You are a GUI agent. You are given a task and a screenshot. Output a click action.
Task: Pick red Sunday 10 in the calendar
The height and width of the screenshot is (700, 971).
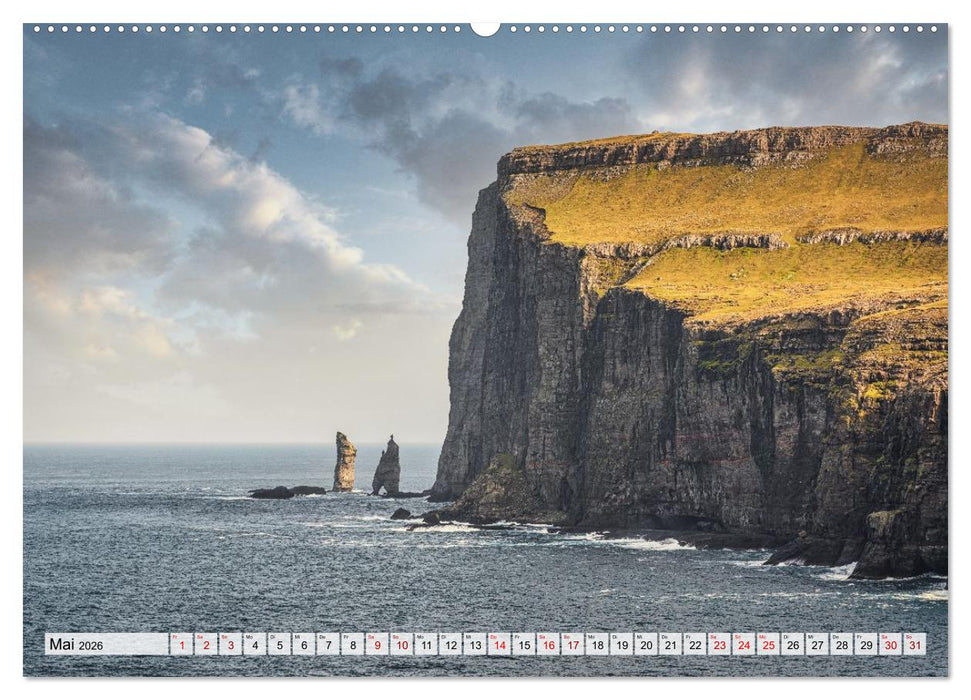coord(401,645)
